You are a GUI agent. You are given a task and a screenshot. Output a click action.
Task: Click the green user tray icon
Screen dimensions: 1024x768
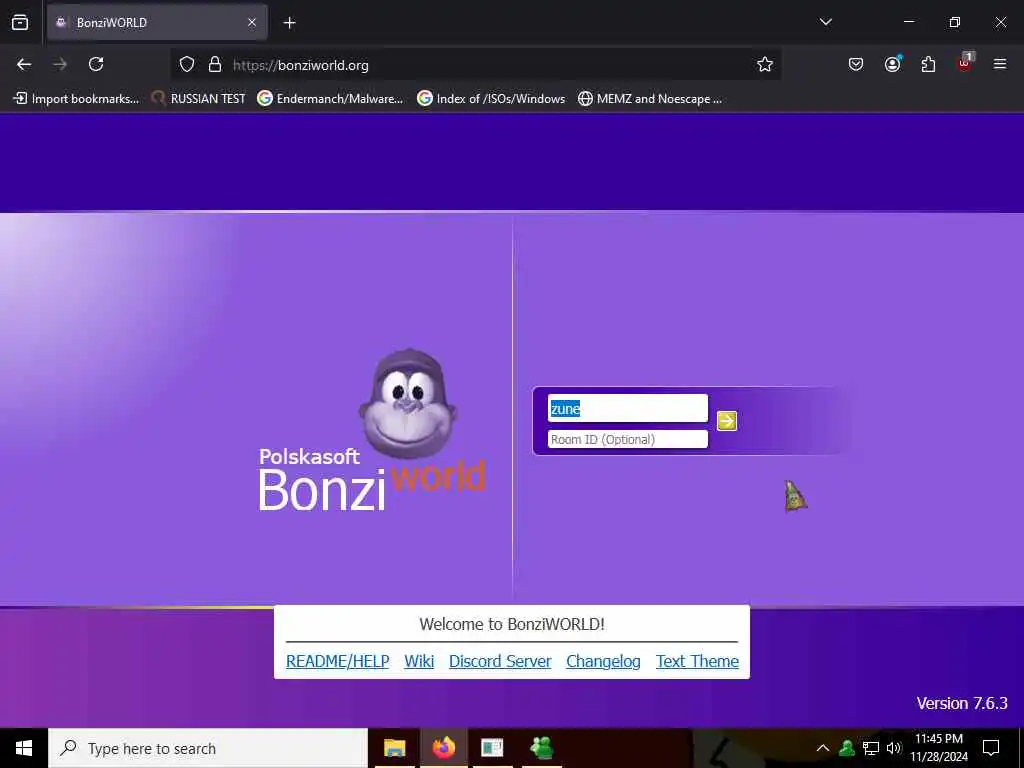[x=847, y=748]
